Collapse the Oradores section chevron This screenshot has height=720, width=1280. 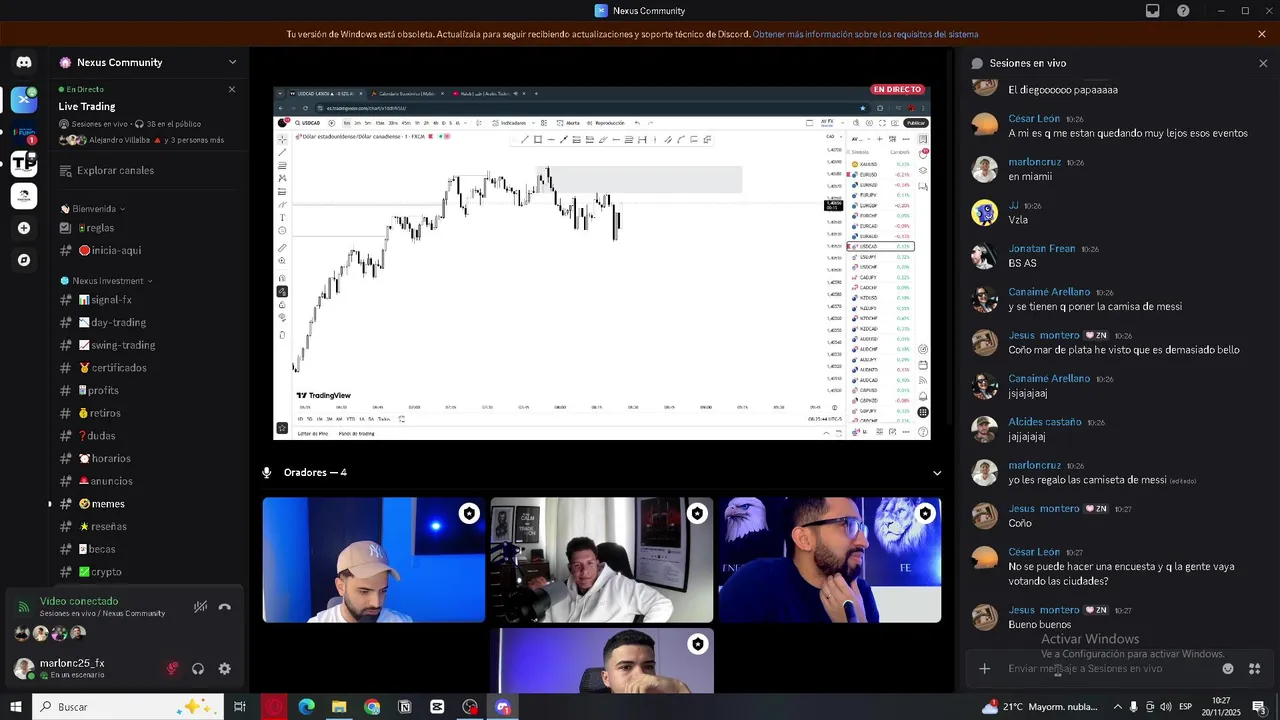(x=937, y=473)
